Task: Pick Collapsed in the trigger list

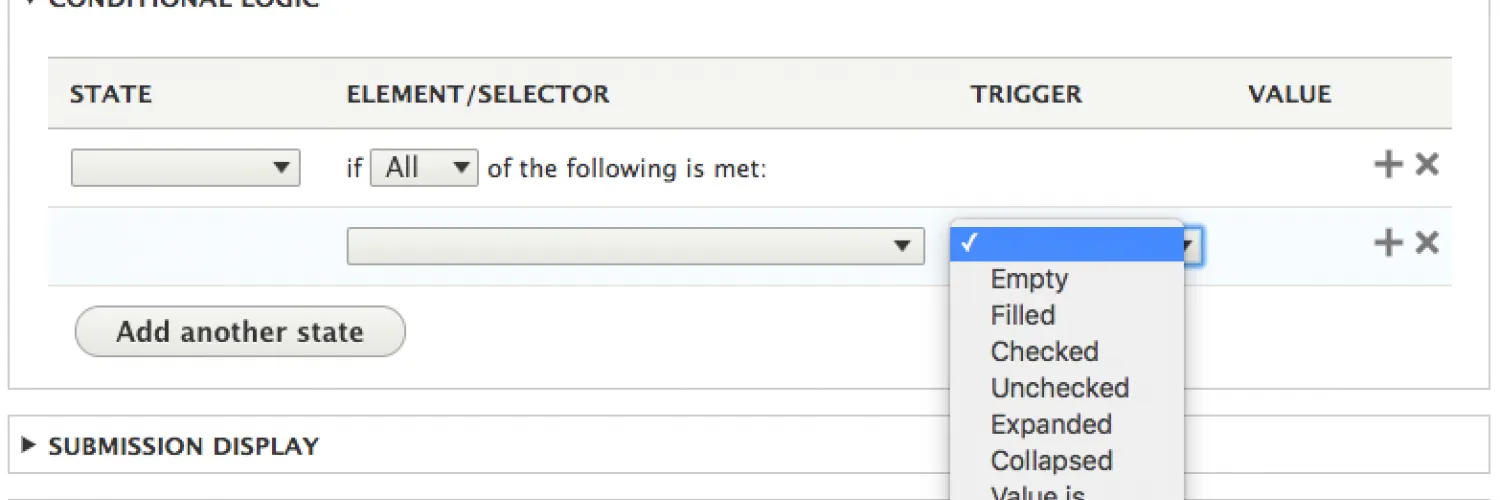Action: point(1051,461)
